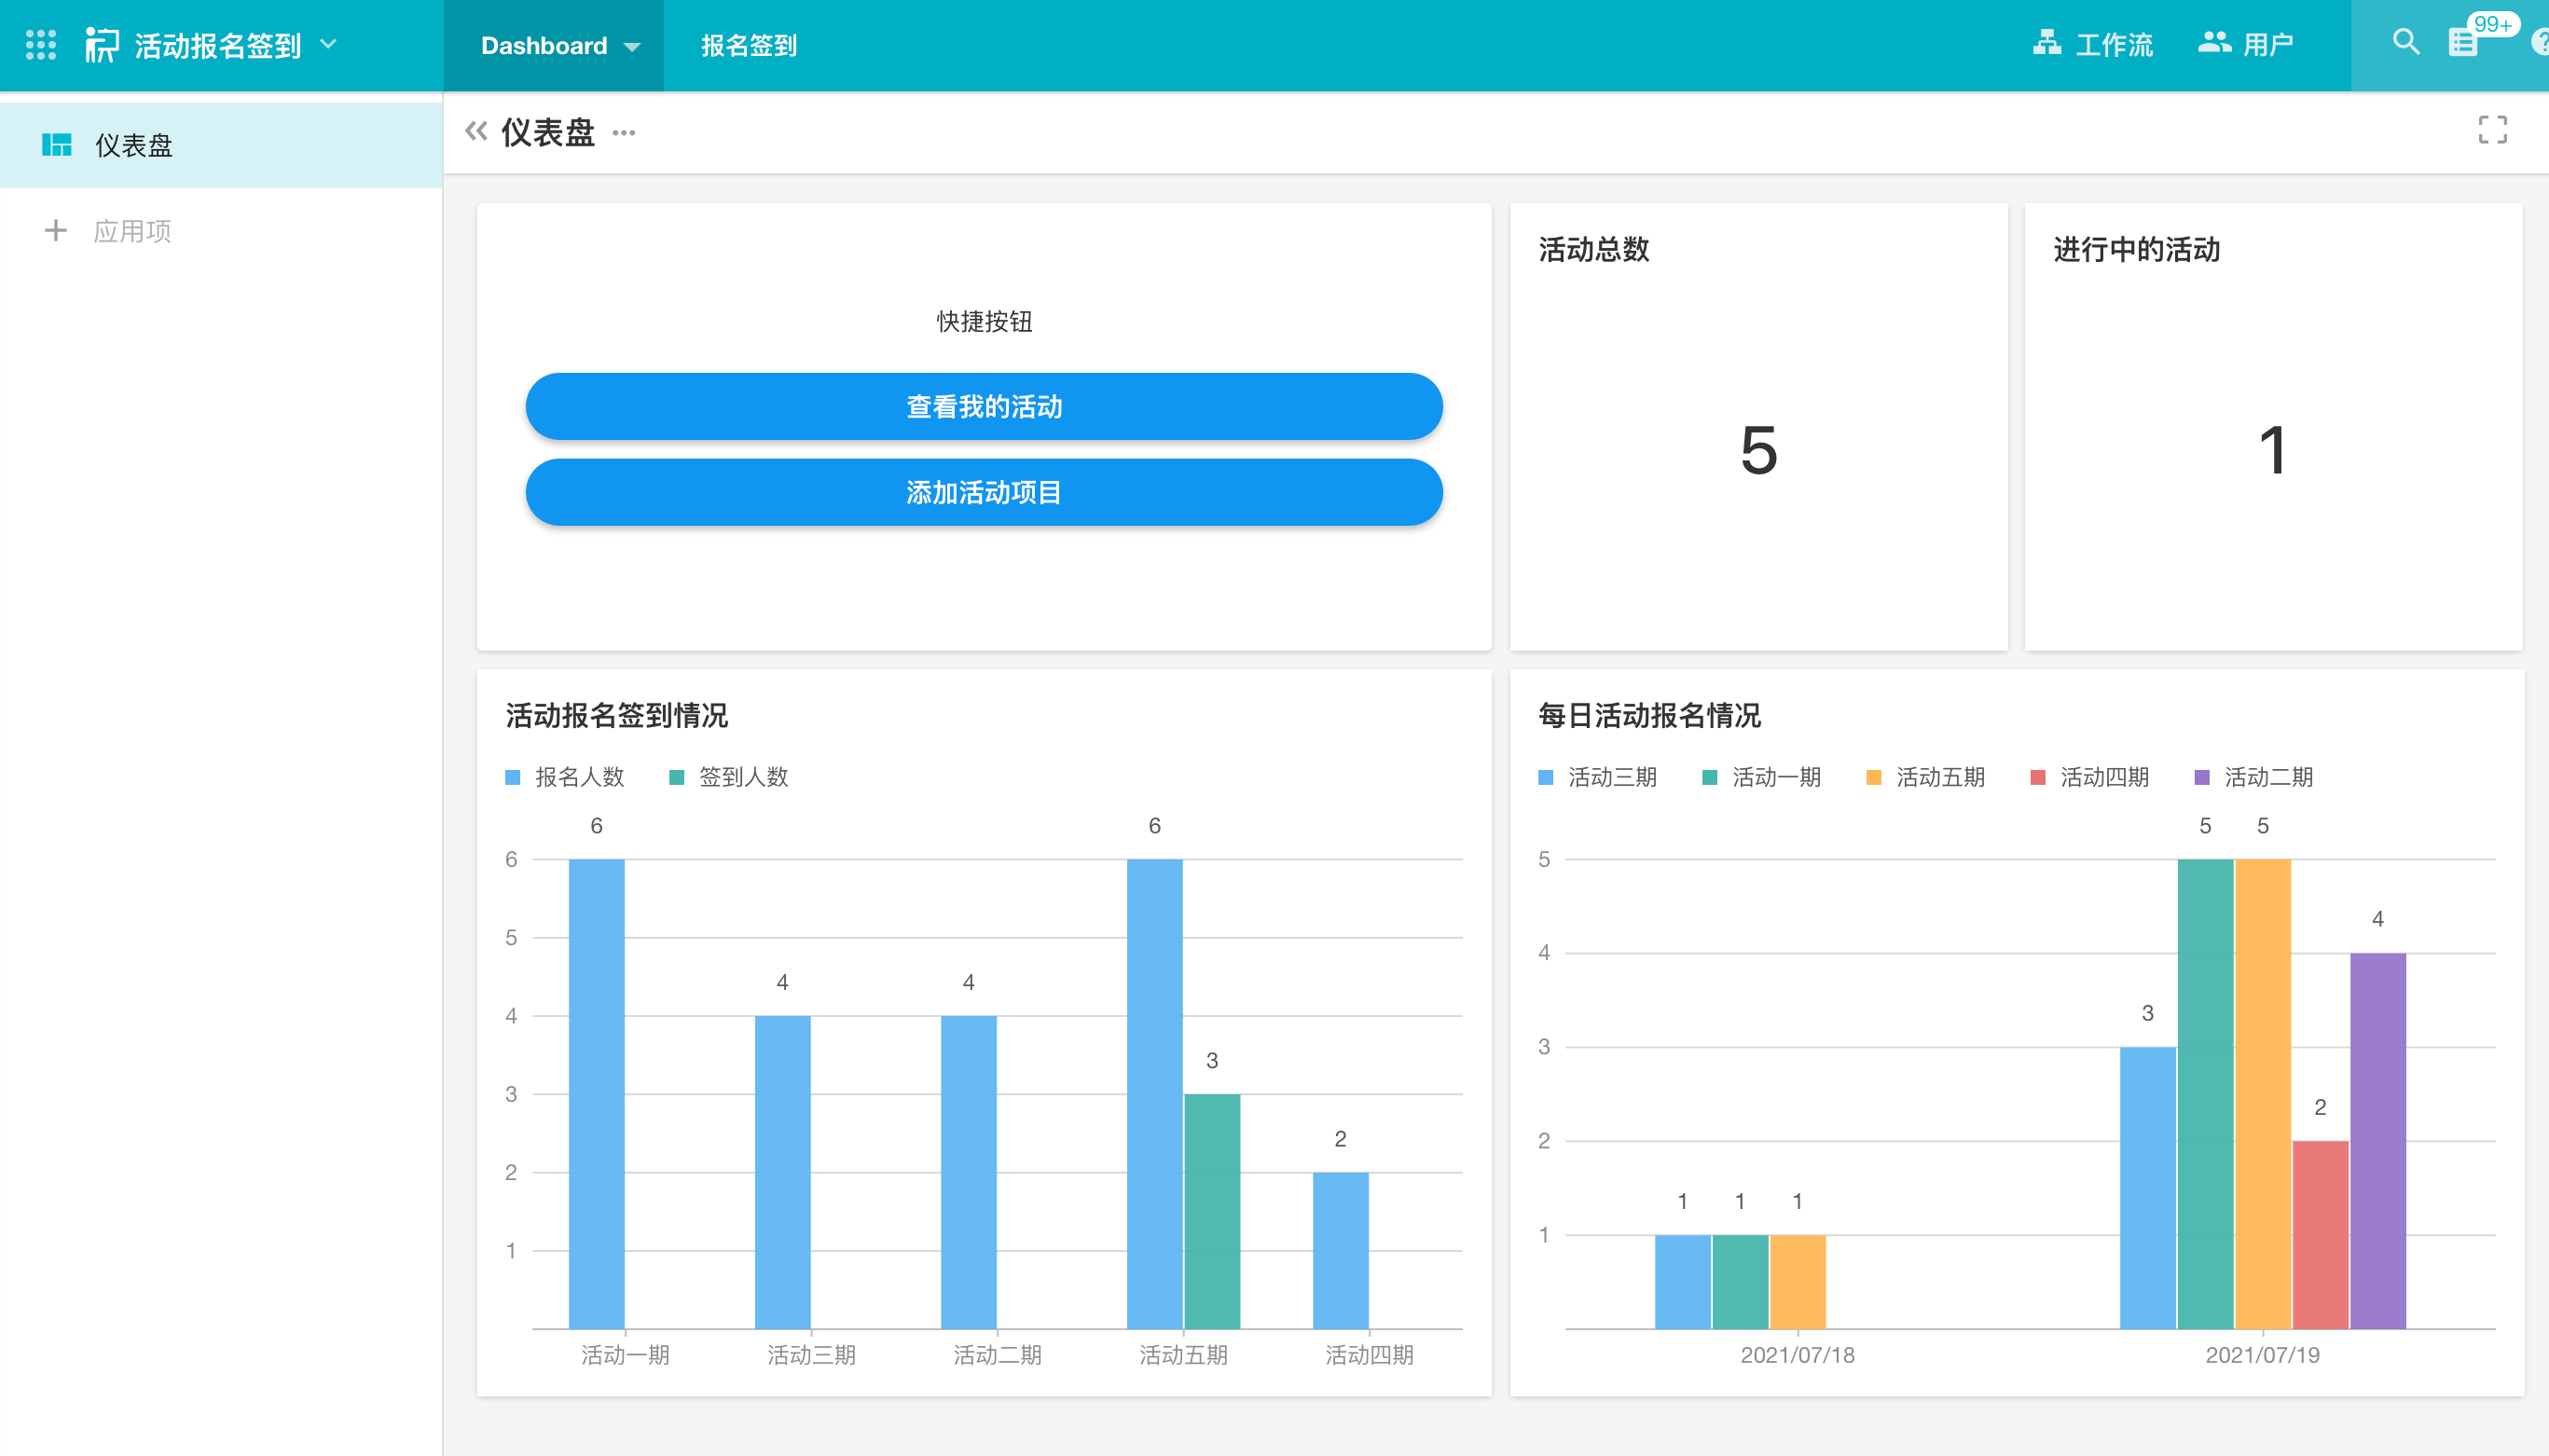2549x1456 pixels.
Task: Expand the Dashboard tab dropdown arrow
Action: [632, 47]
